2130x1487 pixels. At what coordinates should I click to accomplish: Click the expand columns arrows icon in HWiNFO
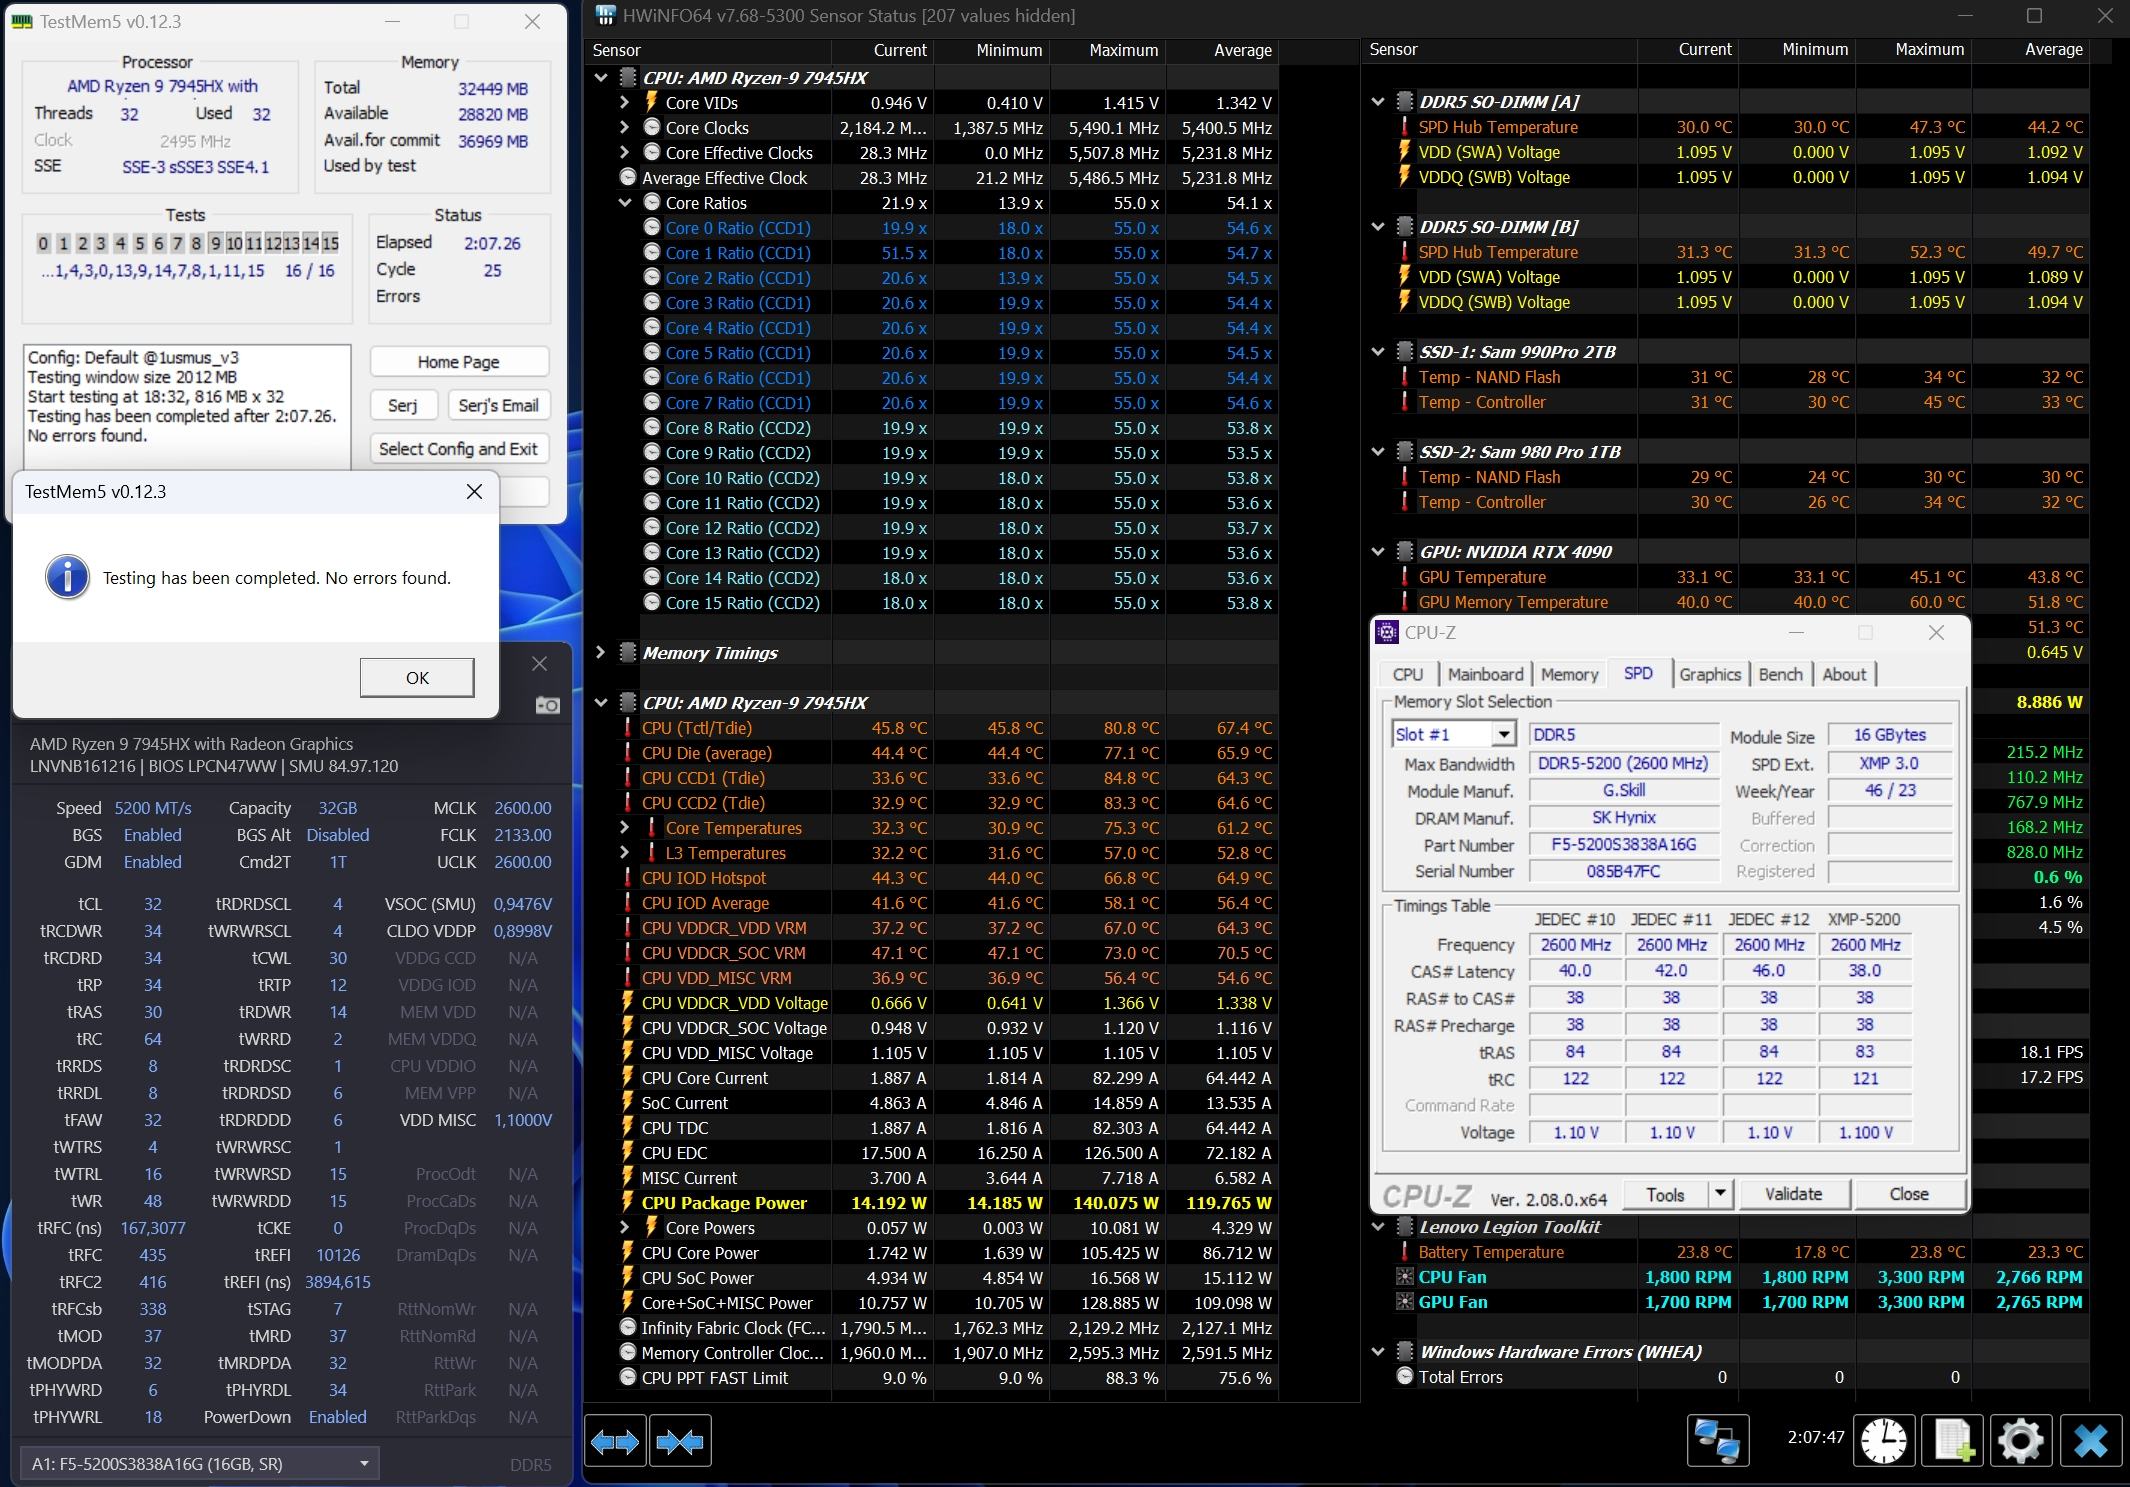click(x=614, y=1442)
